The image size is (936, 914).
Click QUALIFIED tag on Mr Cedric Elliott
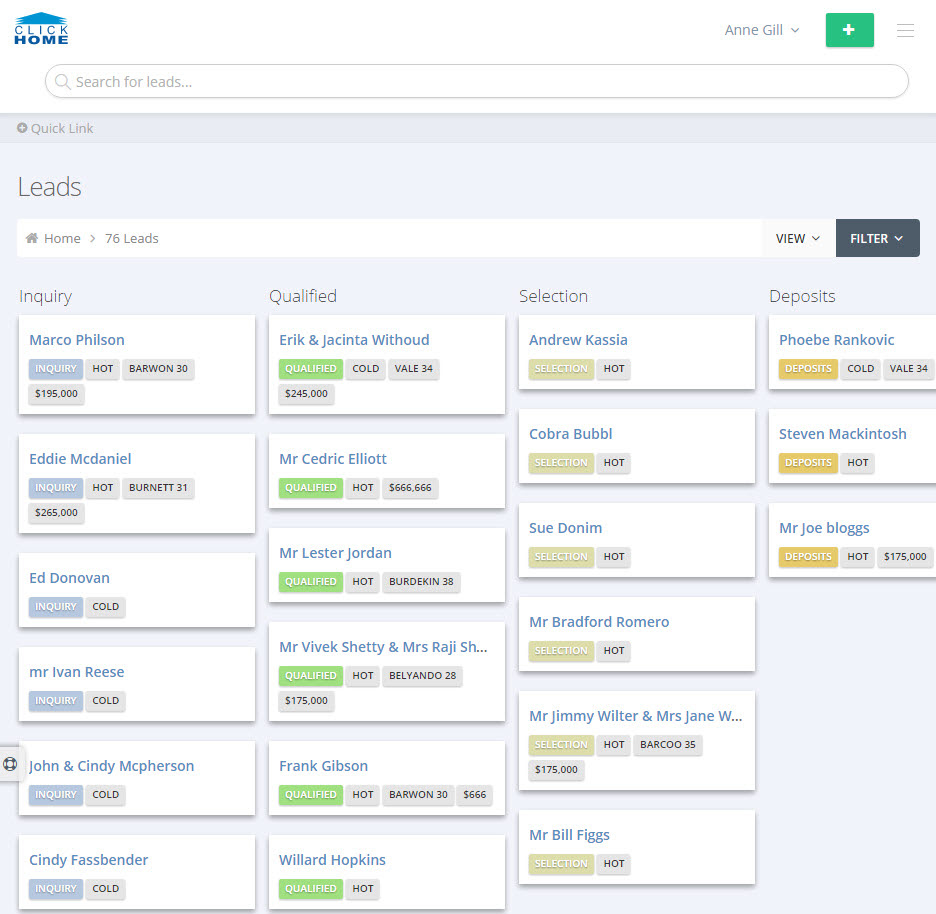(x=310, y=488)
